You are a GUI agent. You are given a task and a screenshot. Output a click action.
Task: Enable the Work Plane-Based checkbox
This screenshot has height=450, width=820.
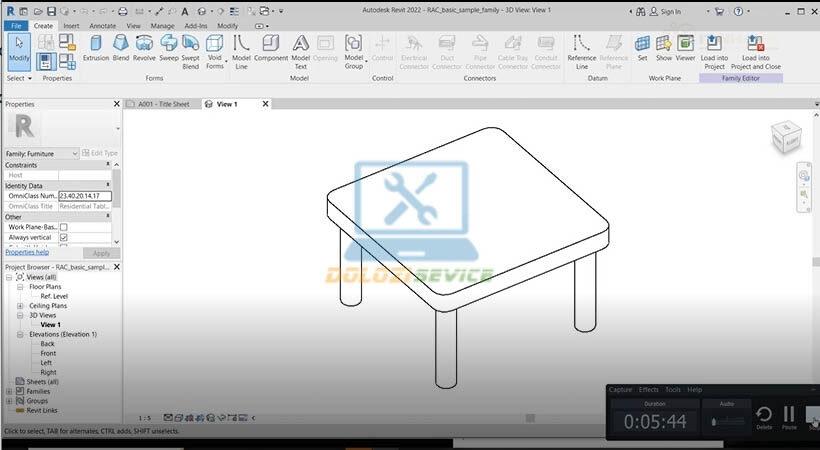point(64,227)
